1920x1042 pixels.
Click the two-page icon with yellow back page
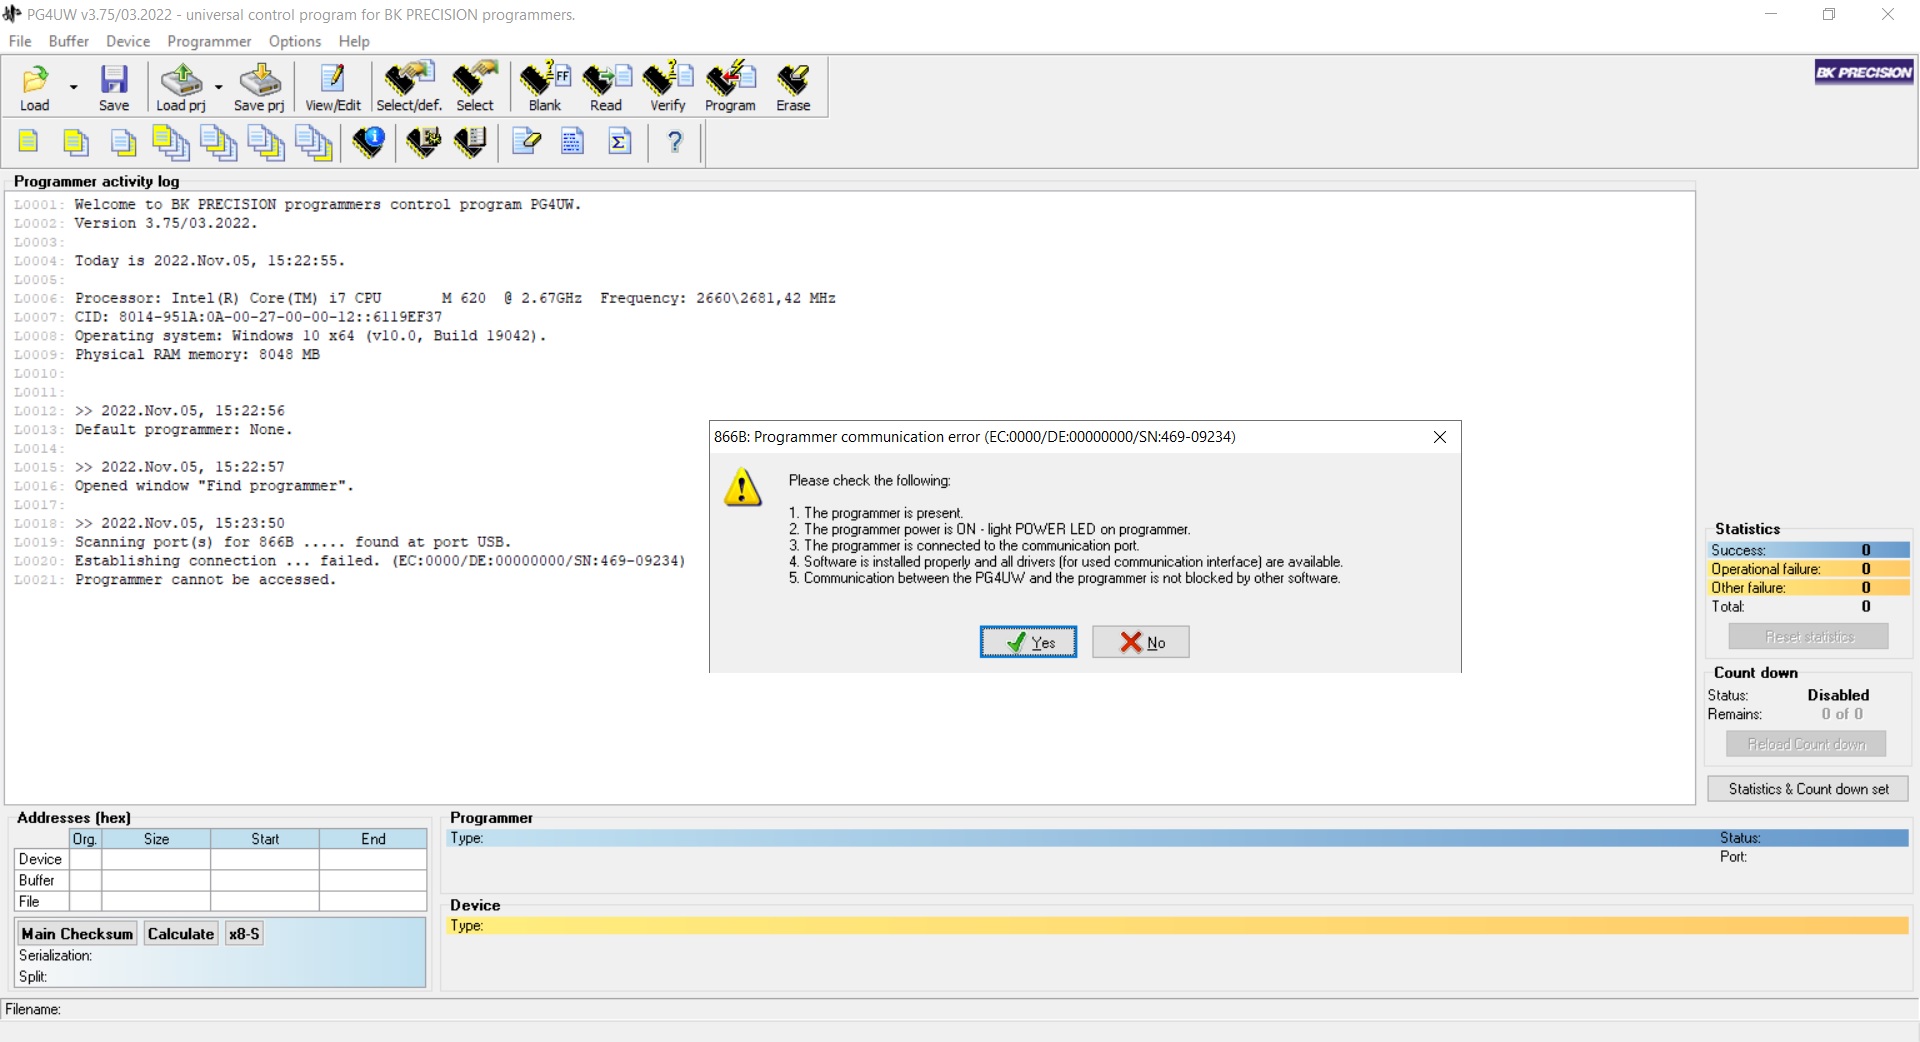click(x=123, y=142)
